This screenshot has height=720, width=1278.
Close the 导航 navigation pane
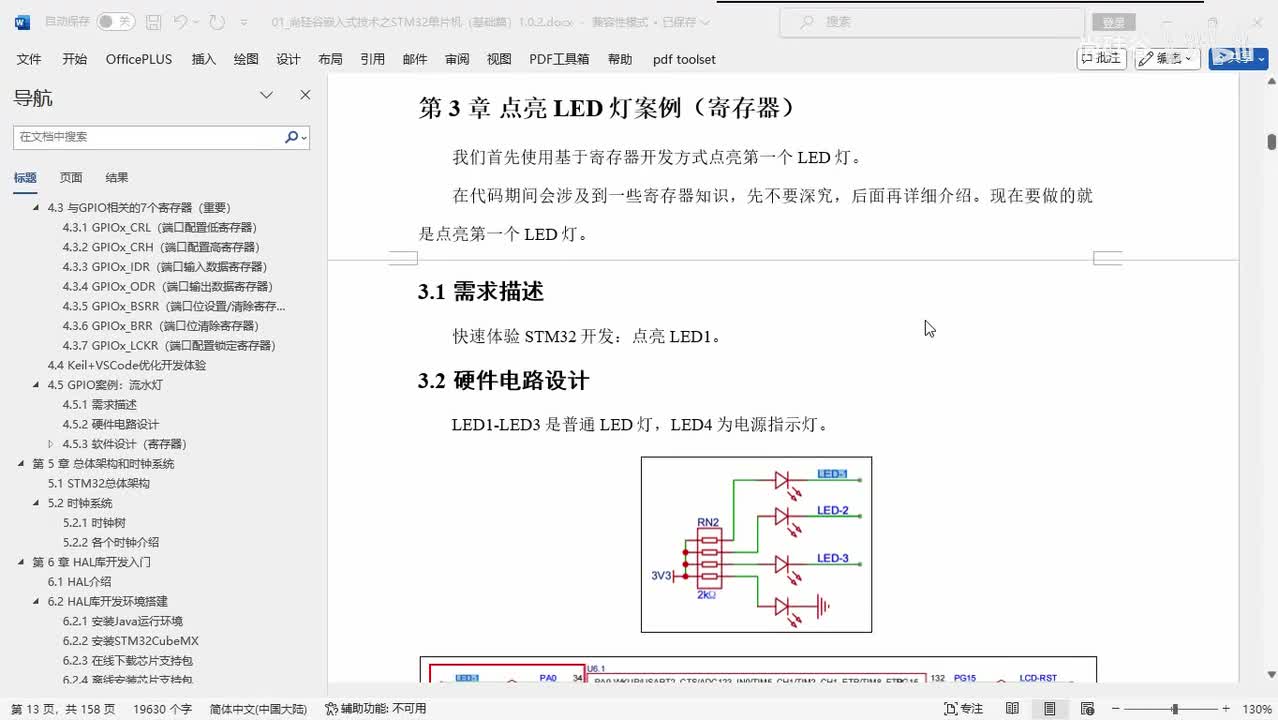point(305,95)
